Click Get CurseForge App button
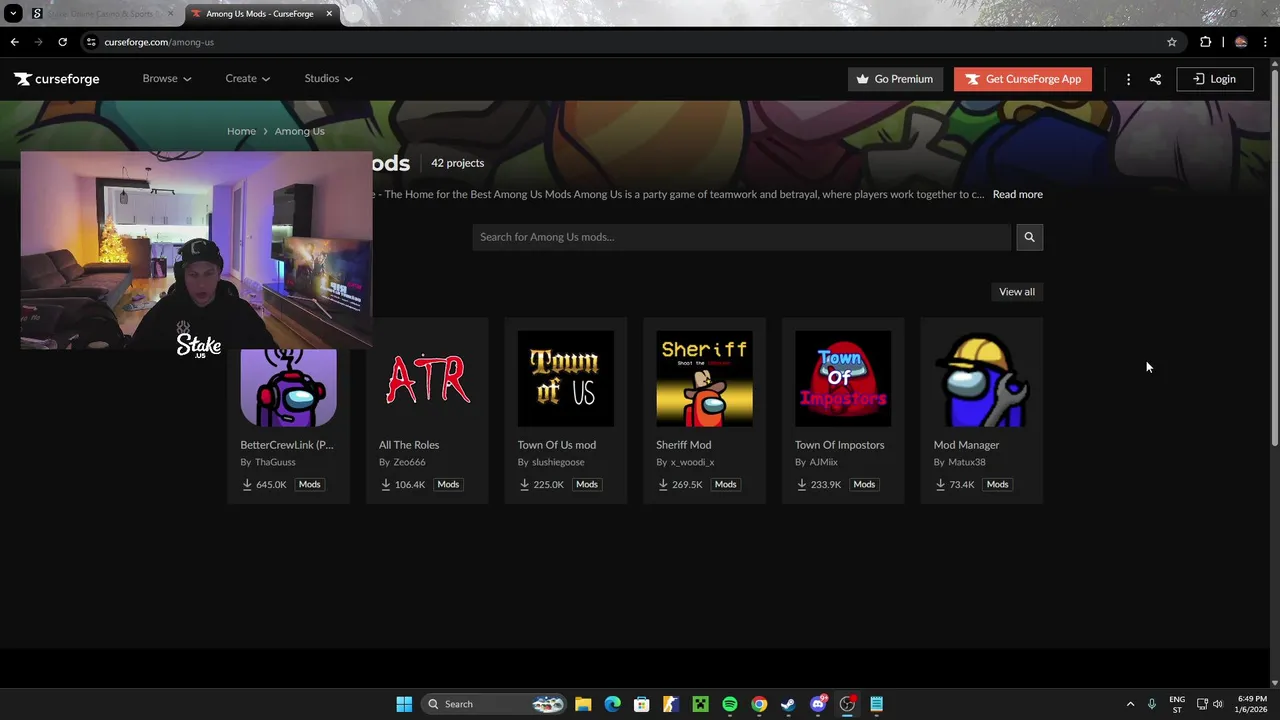 coord(1022,79)
